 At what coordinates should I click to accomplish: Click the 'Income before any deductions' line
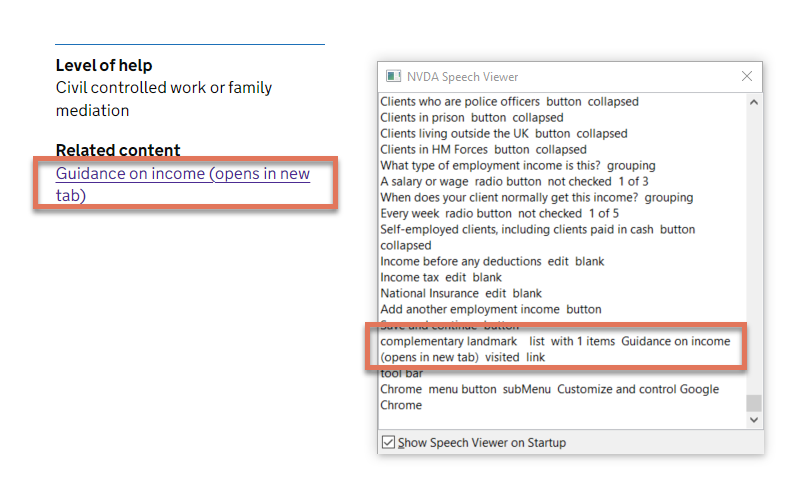click(492, 262)
